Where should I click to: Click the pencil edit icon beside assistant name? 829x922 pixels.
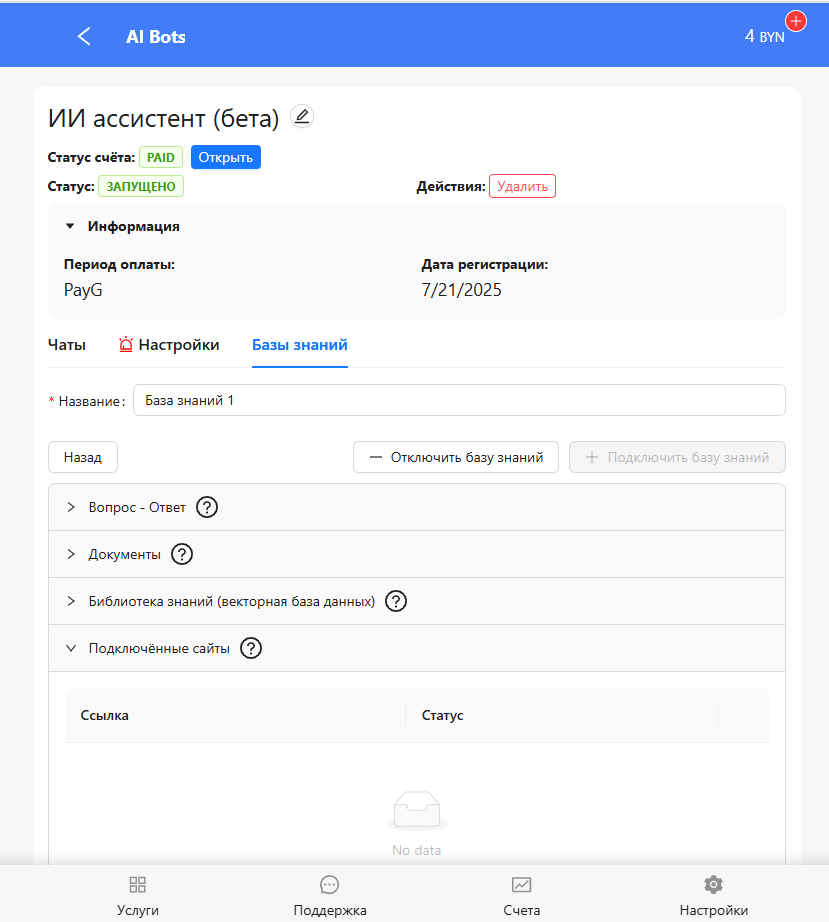(301, 117)
